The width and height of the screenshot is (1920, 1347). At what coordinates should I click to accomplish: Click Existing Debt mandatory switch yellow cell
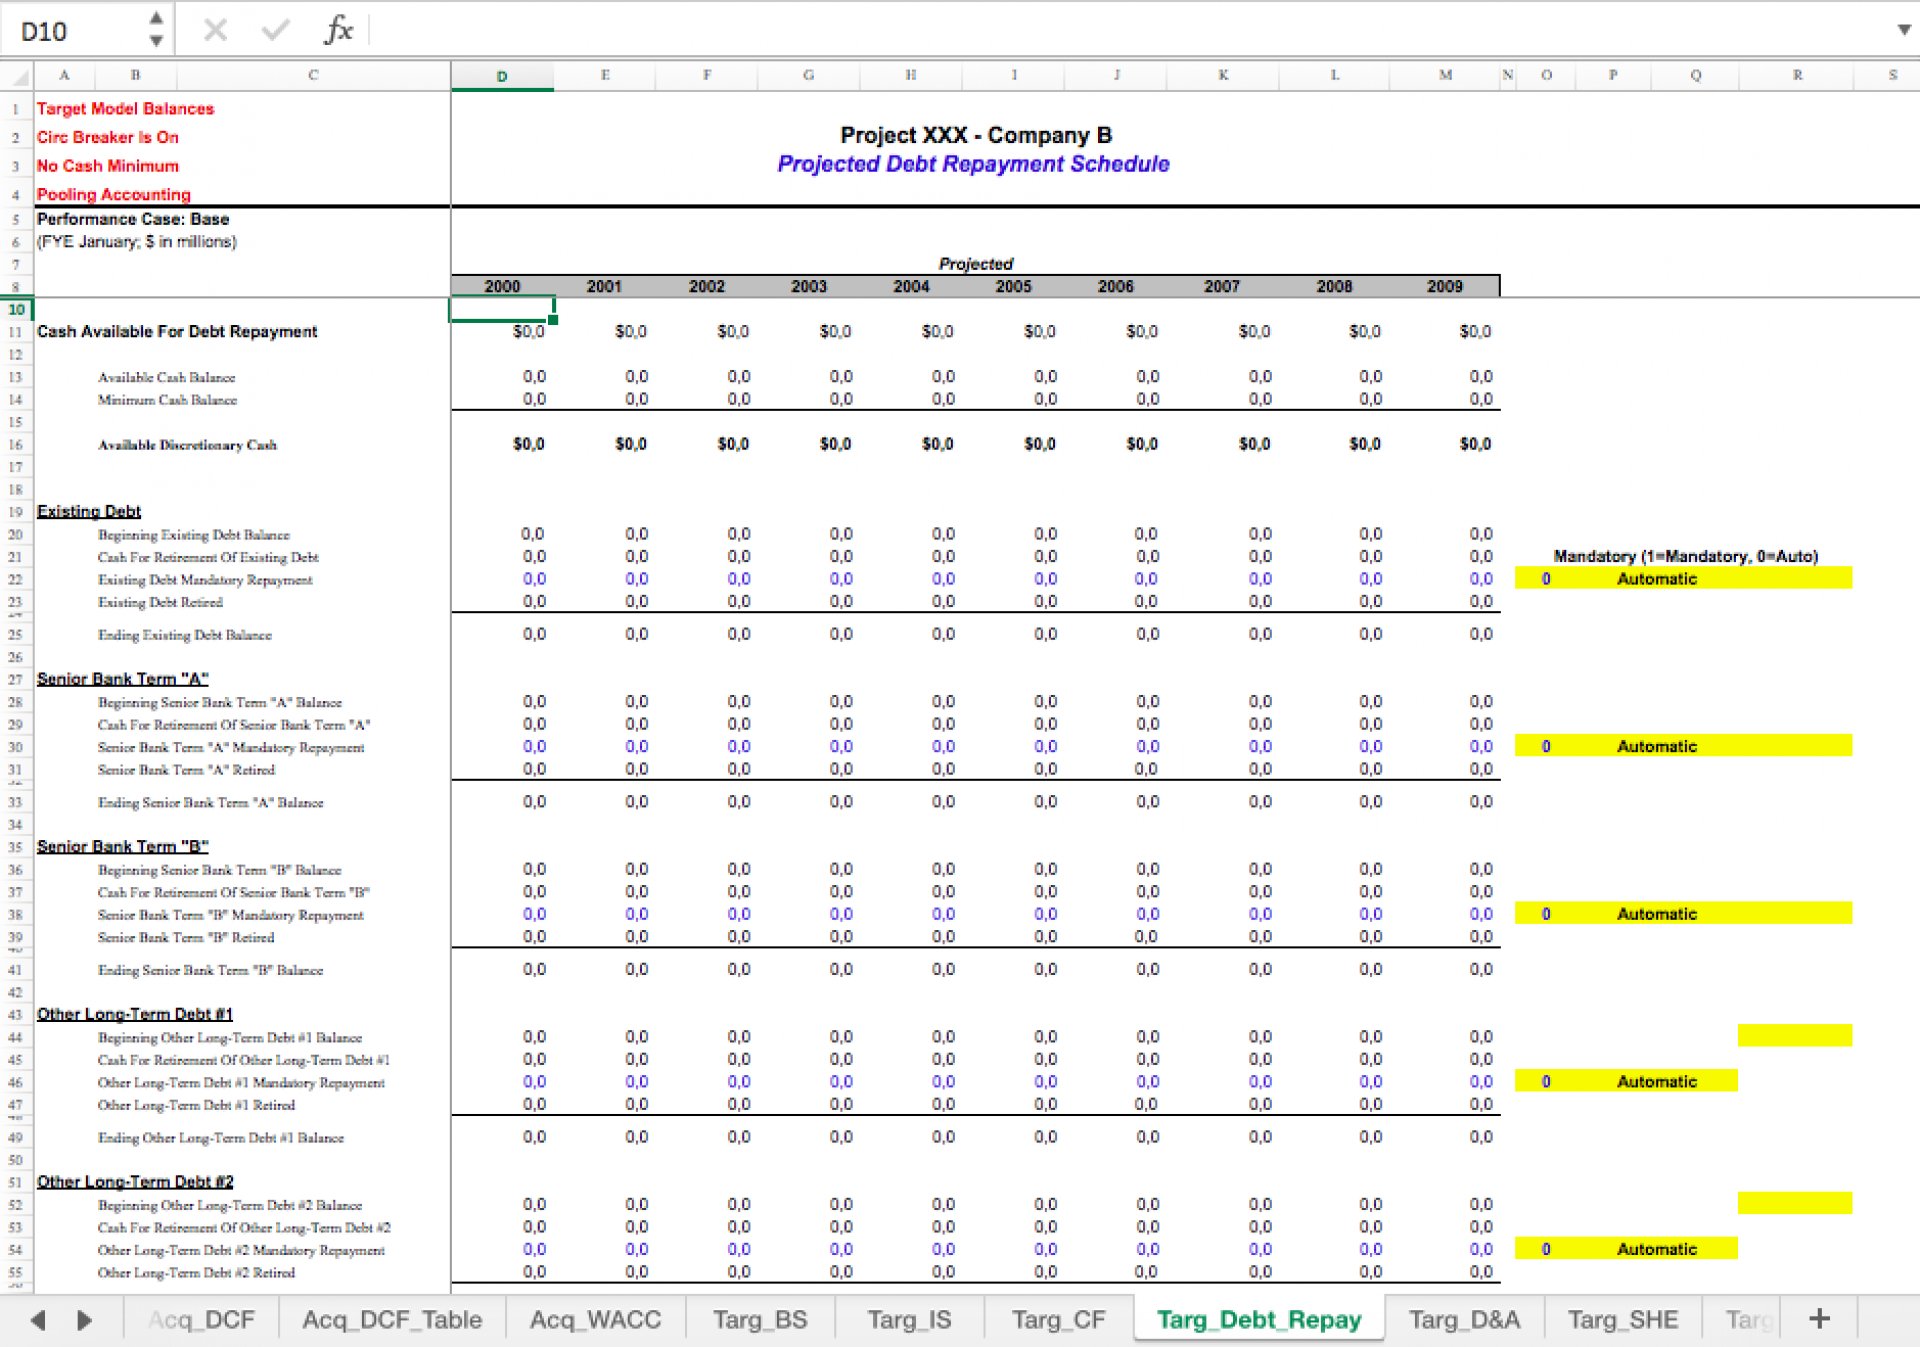[1546, 579]
